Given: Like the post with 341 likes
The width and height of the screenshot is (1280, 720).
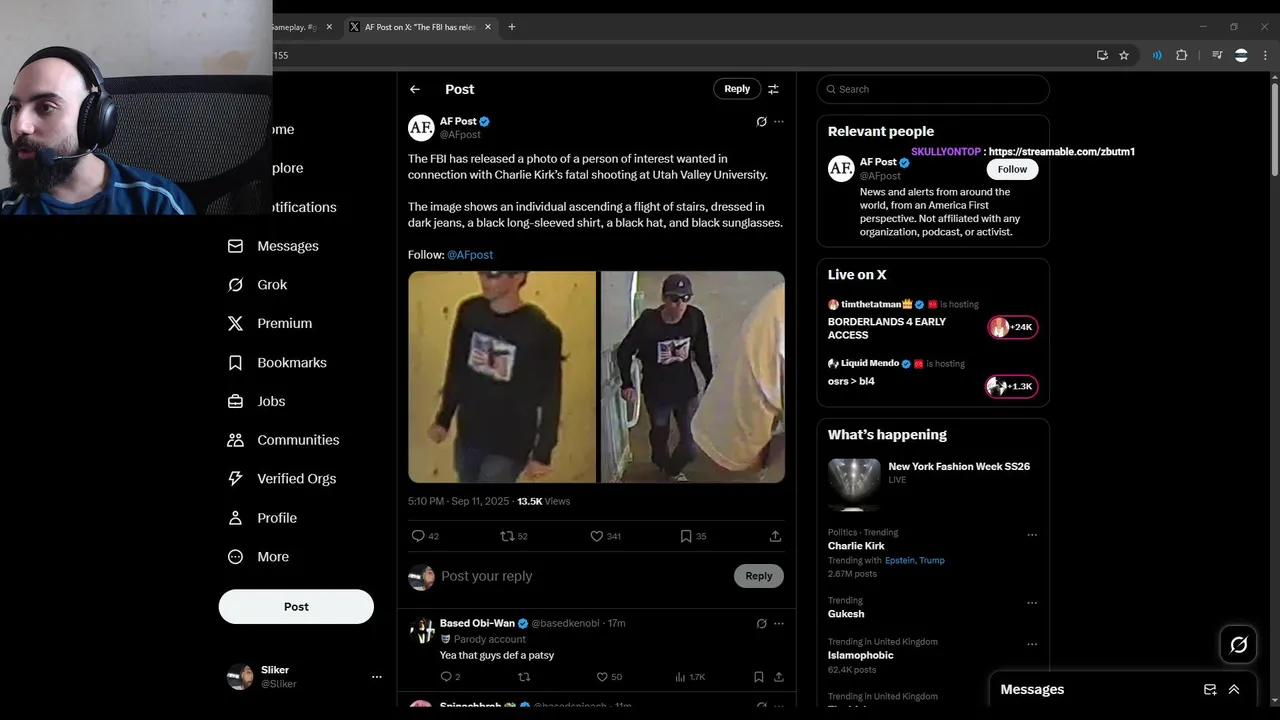Looking at the screenshot, I should click(x=597, y=536).
